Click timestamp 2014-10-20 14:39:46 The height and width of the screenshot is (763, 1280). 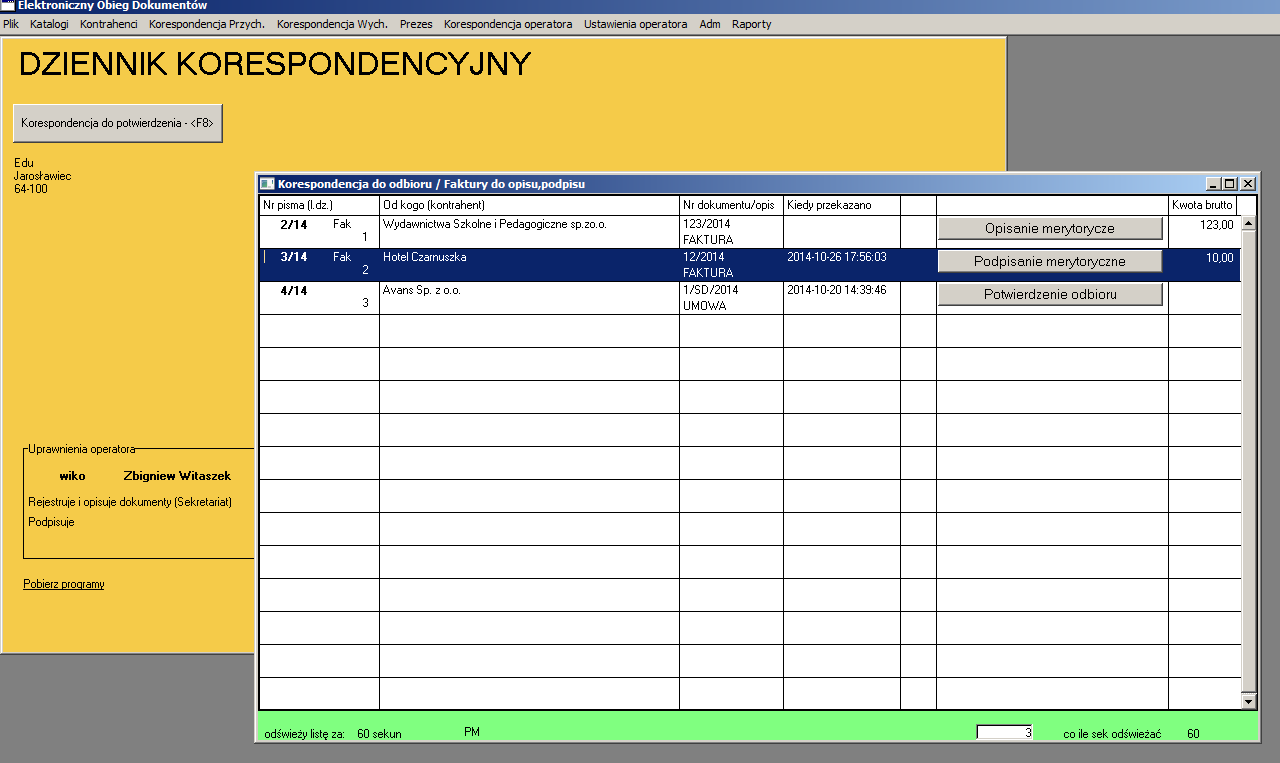click(837, 291)
